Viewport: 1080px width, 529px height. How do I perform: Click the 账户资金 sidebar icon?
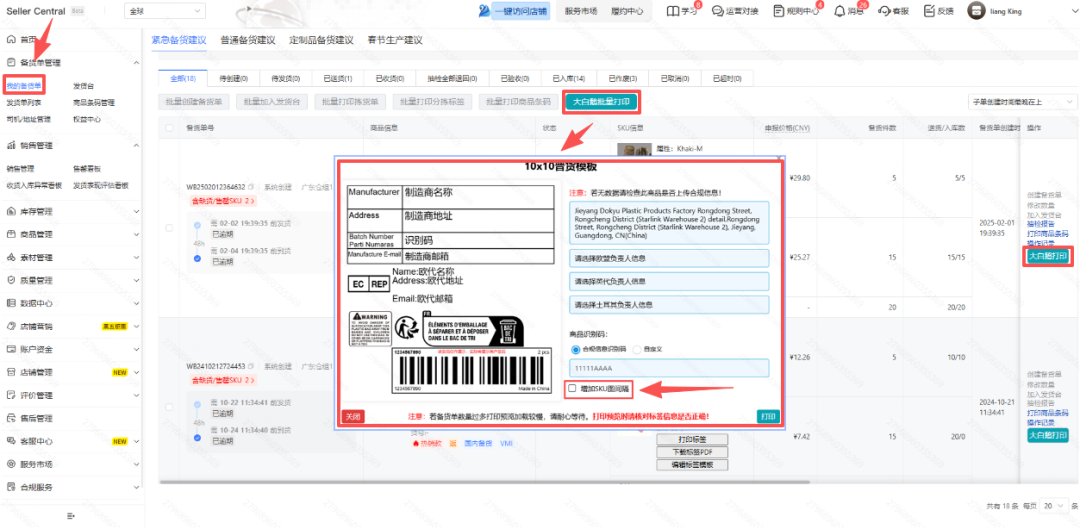pyautogui.click(x=11, y=349)
